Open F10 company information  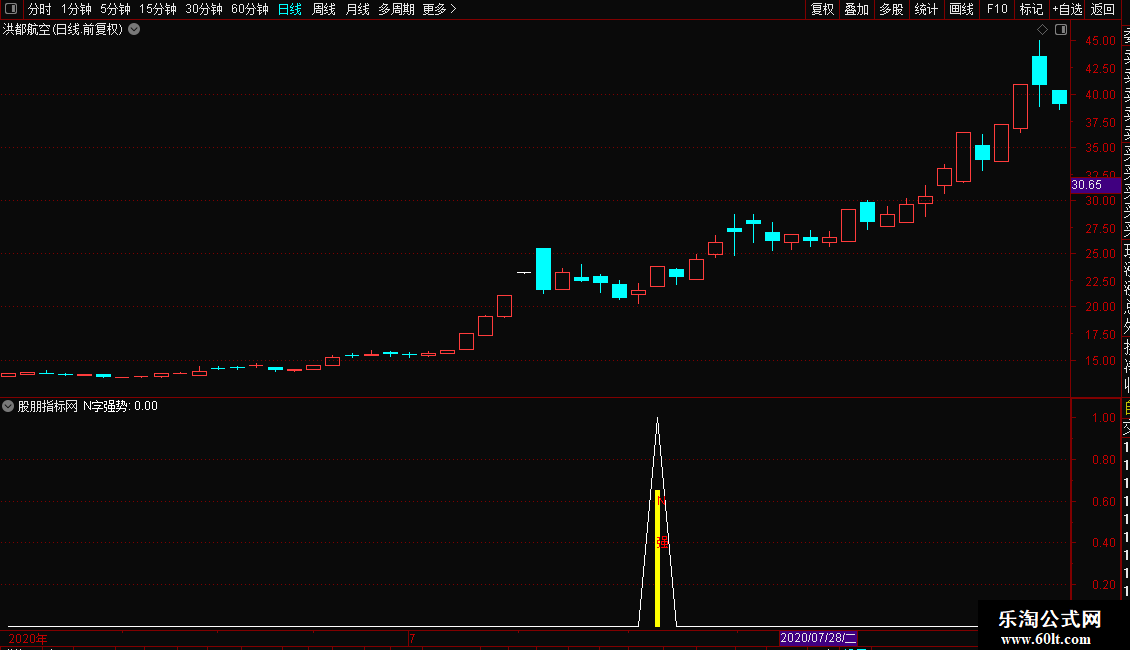pos(997,9)
